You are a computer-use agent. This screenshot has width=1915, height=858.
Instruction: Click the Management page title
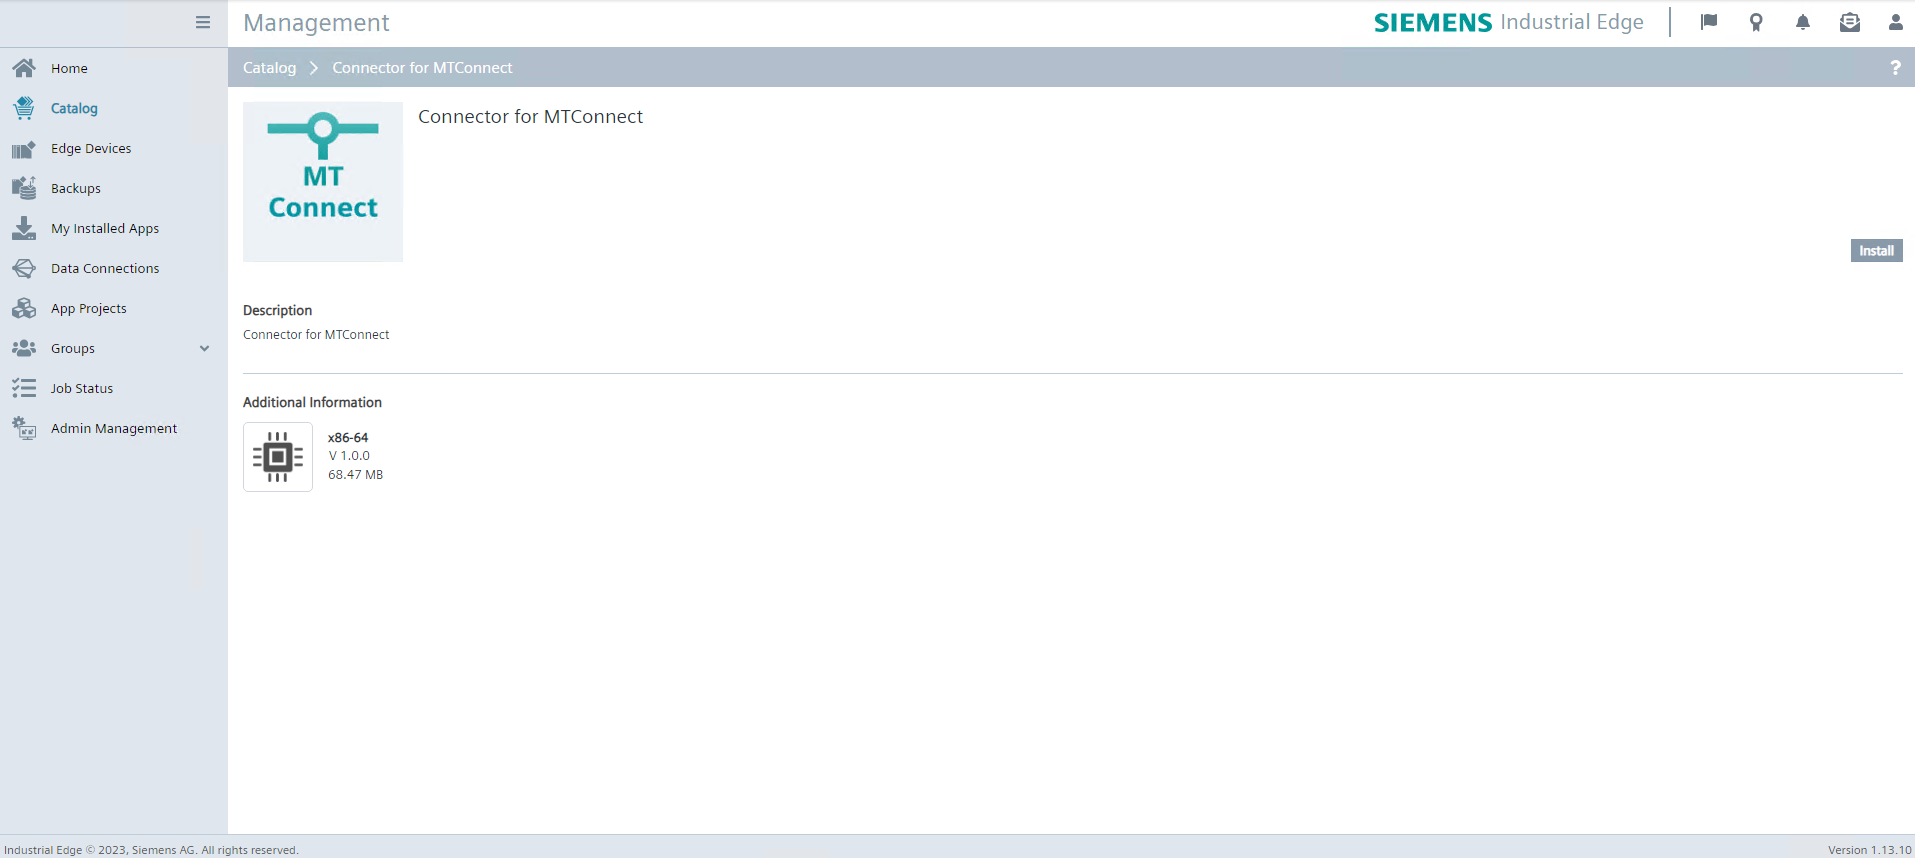point(316,22)
